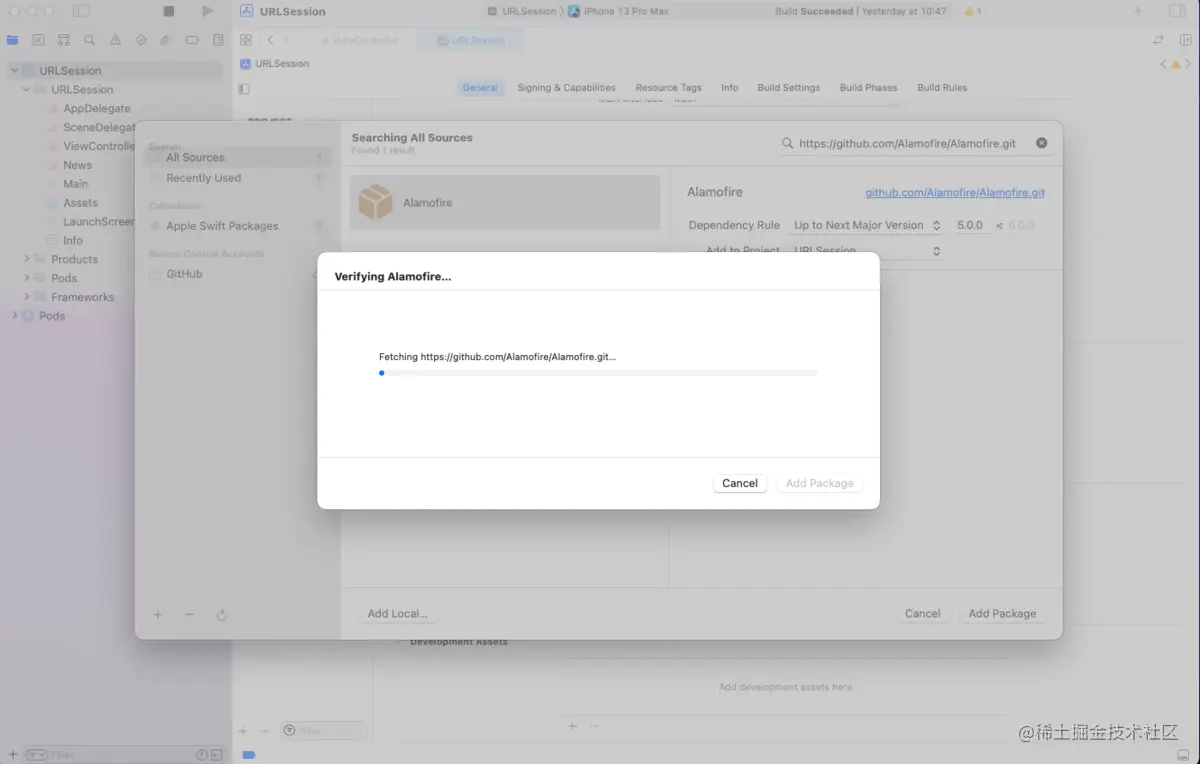Switch to the Signing & Capabilities tab
The image size is (1200, 764).
566,88
